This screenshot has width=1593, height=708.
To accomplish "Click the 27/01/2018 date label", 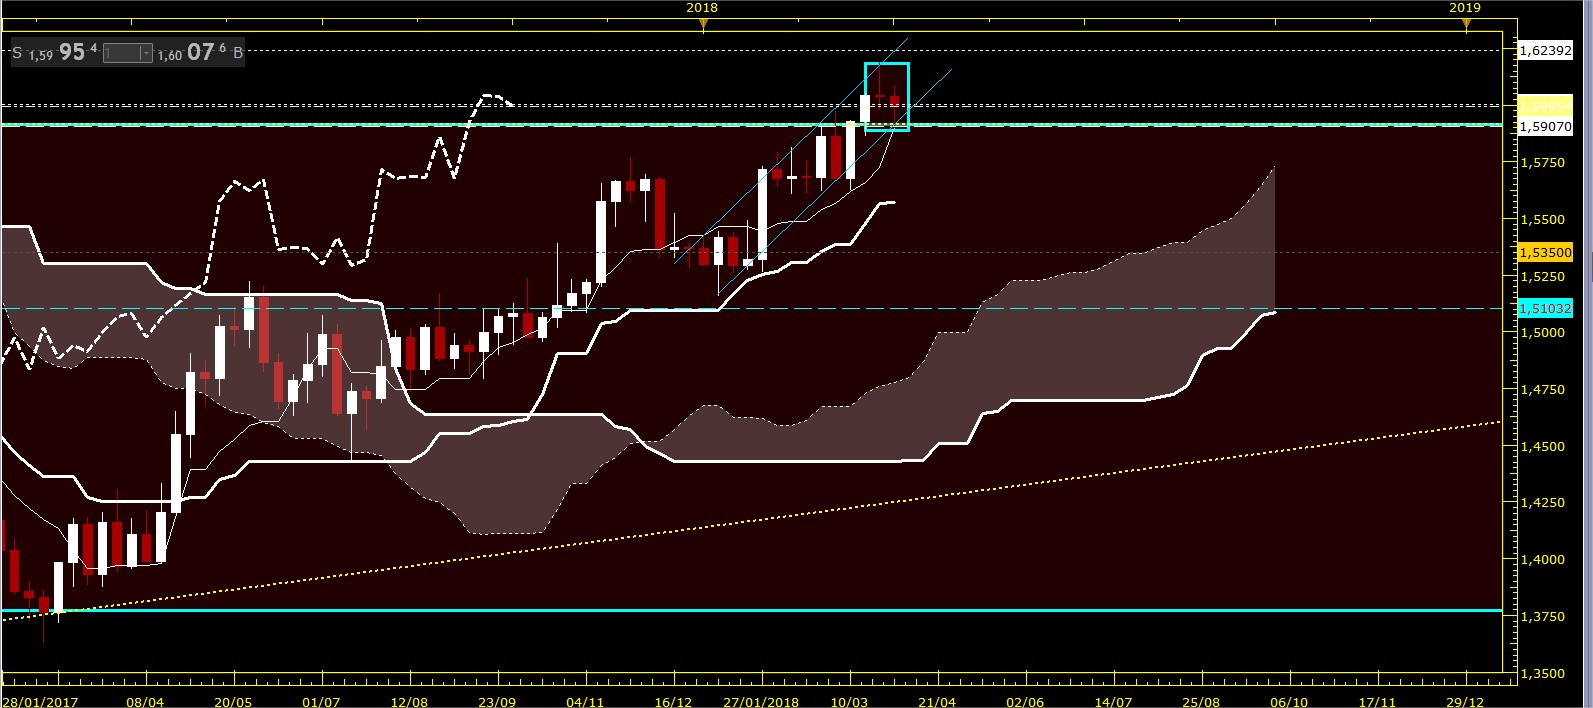I will pos(761,701).
